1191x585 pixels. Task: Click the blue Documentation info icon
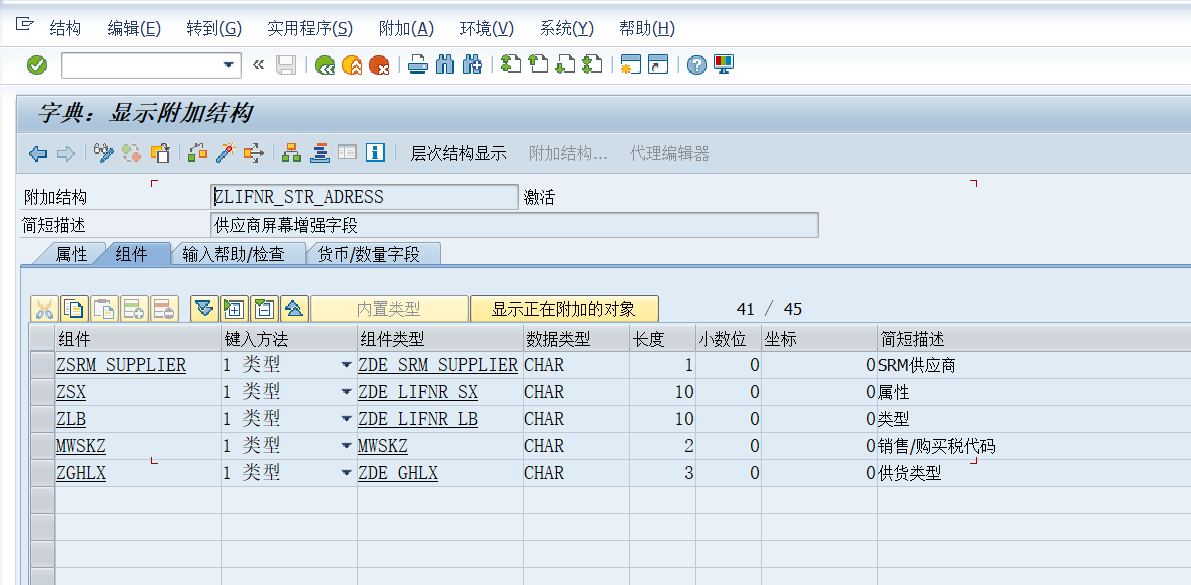coord(375,153)
